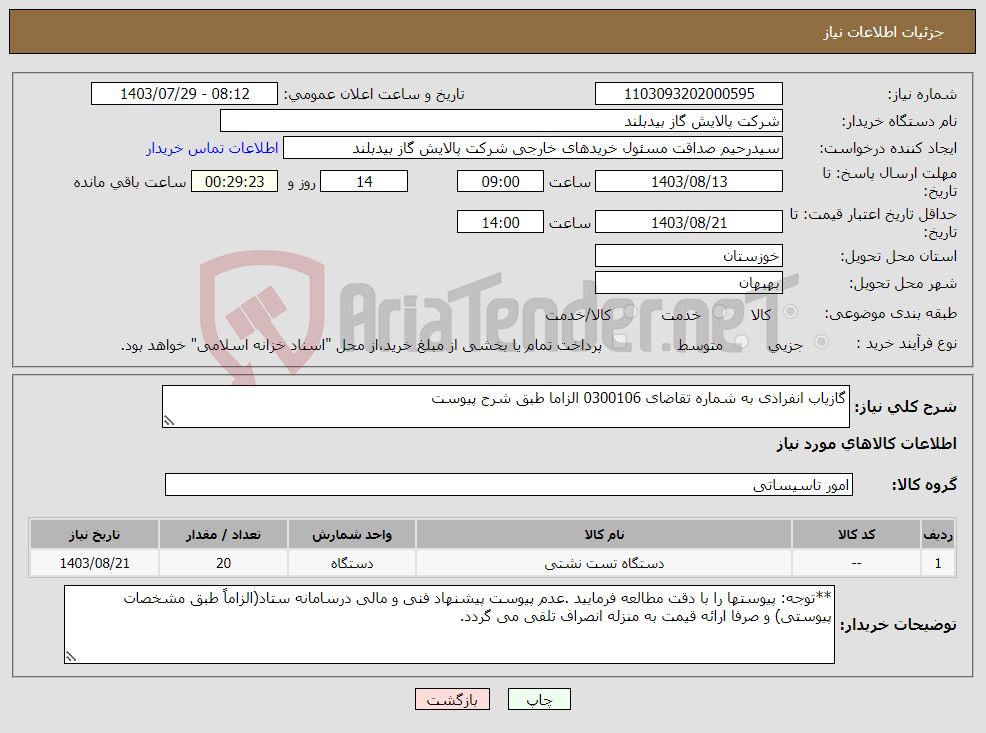This screenshot has height=733, width=986.
Task: Select the جزیی purchase type radio
Action: pyautogui.click(x=821, y=342)
